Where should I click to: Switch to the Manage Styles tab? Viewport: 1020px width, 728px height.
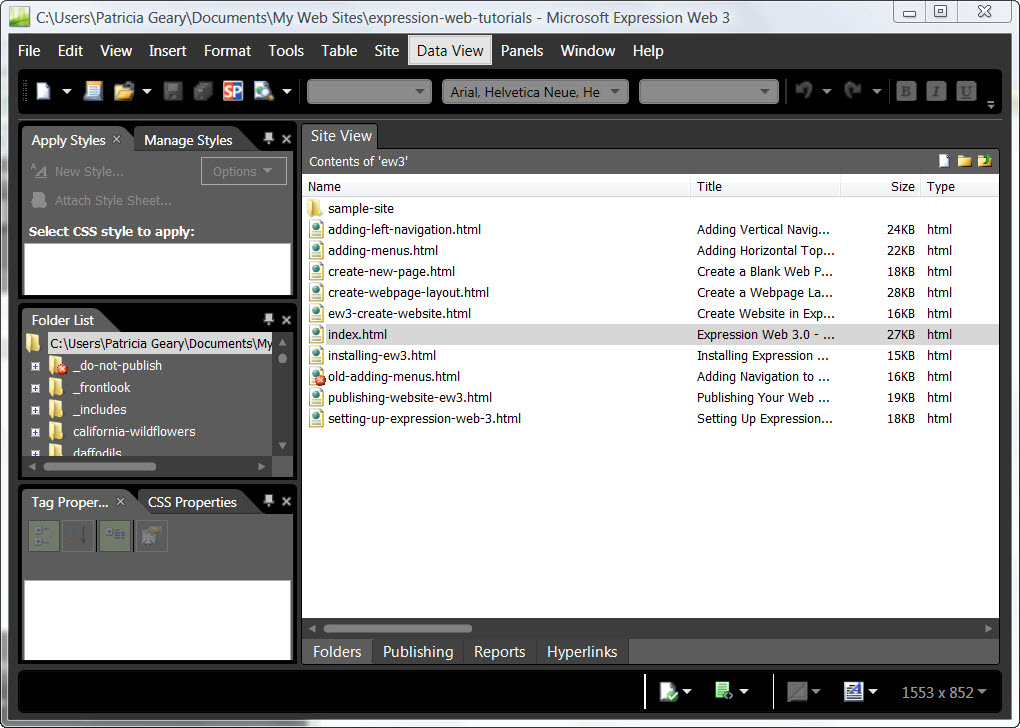[x=188, y=140]
